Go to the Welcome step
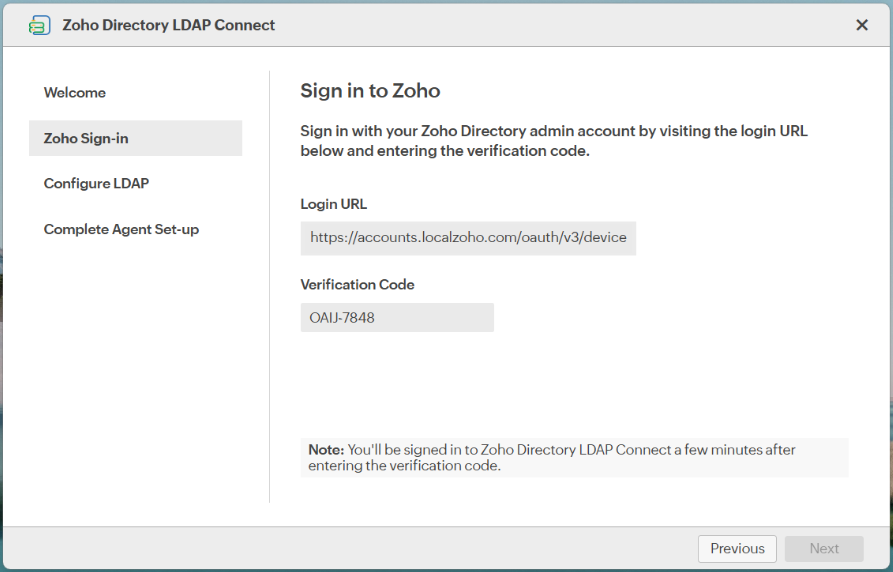893x572 pixels. [x=75, y=93]
